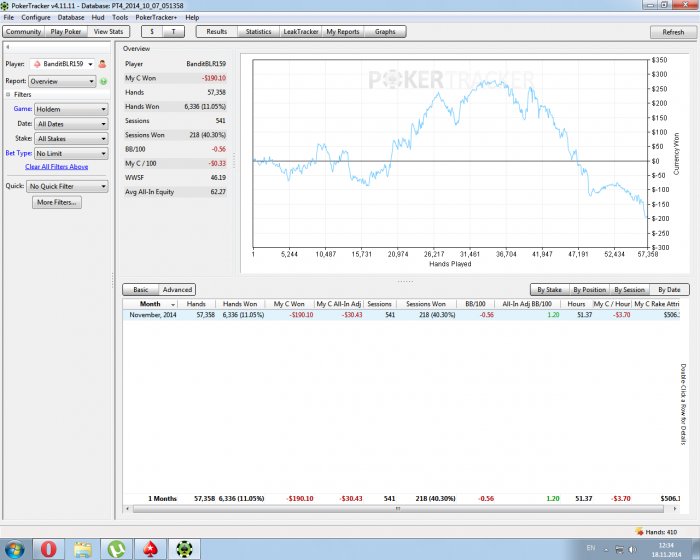The width and height of the screenshot is (700, 560).
Task: Open uTorrent from the taskbar
Action: coord(116,548)
